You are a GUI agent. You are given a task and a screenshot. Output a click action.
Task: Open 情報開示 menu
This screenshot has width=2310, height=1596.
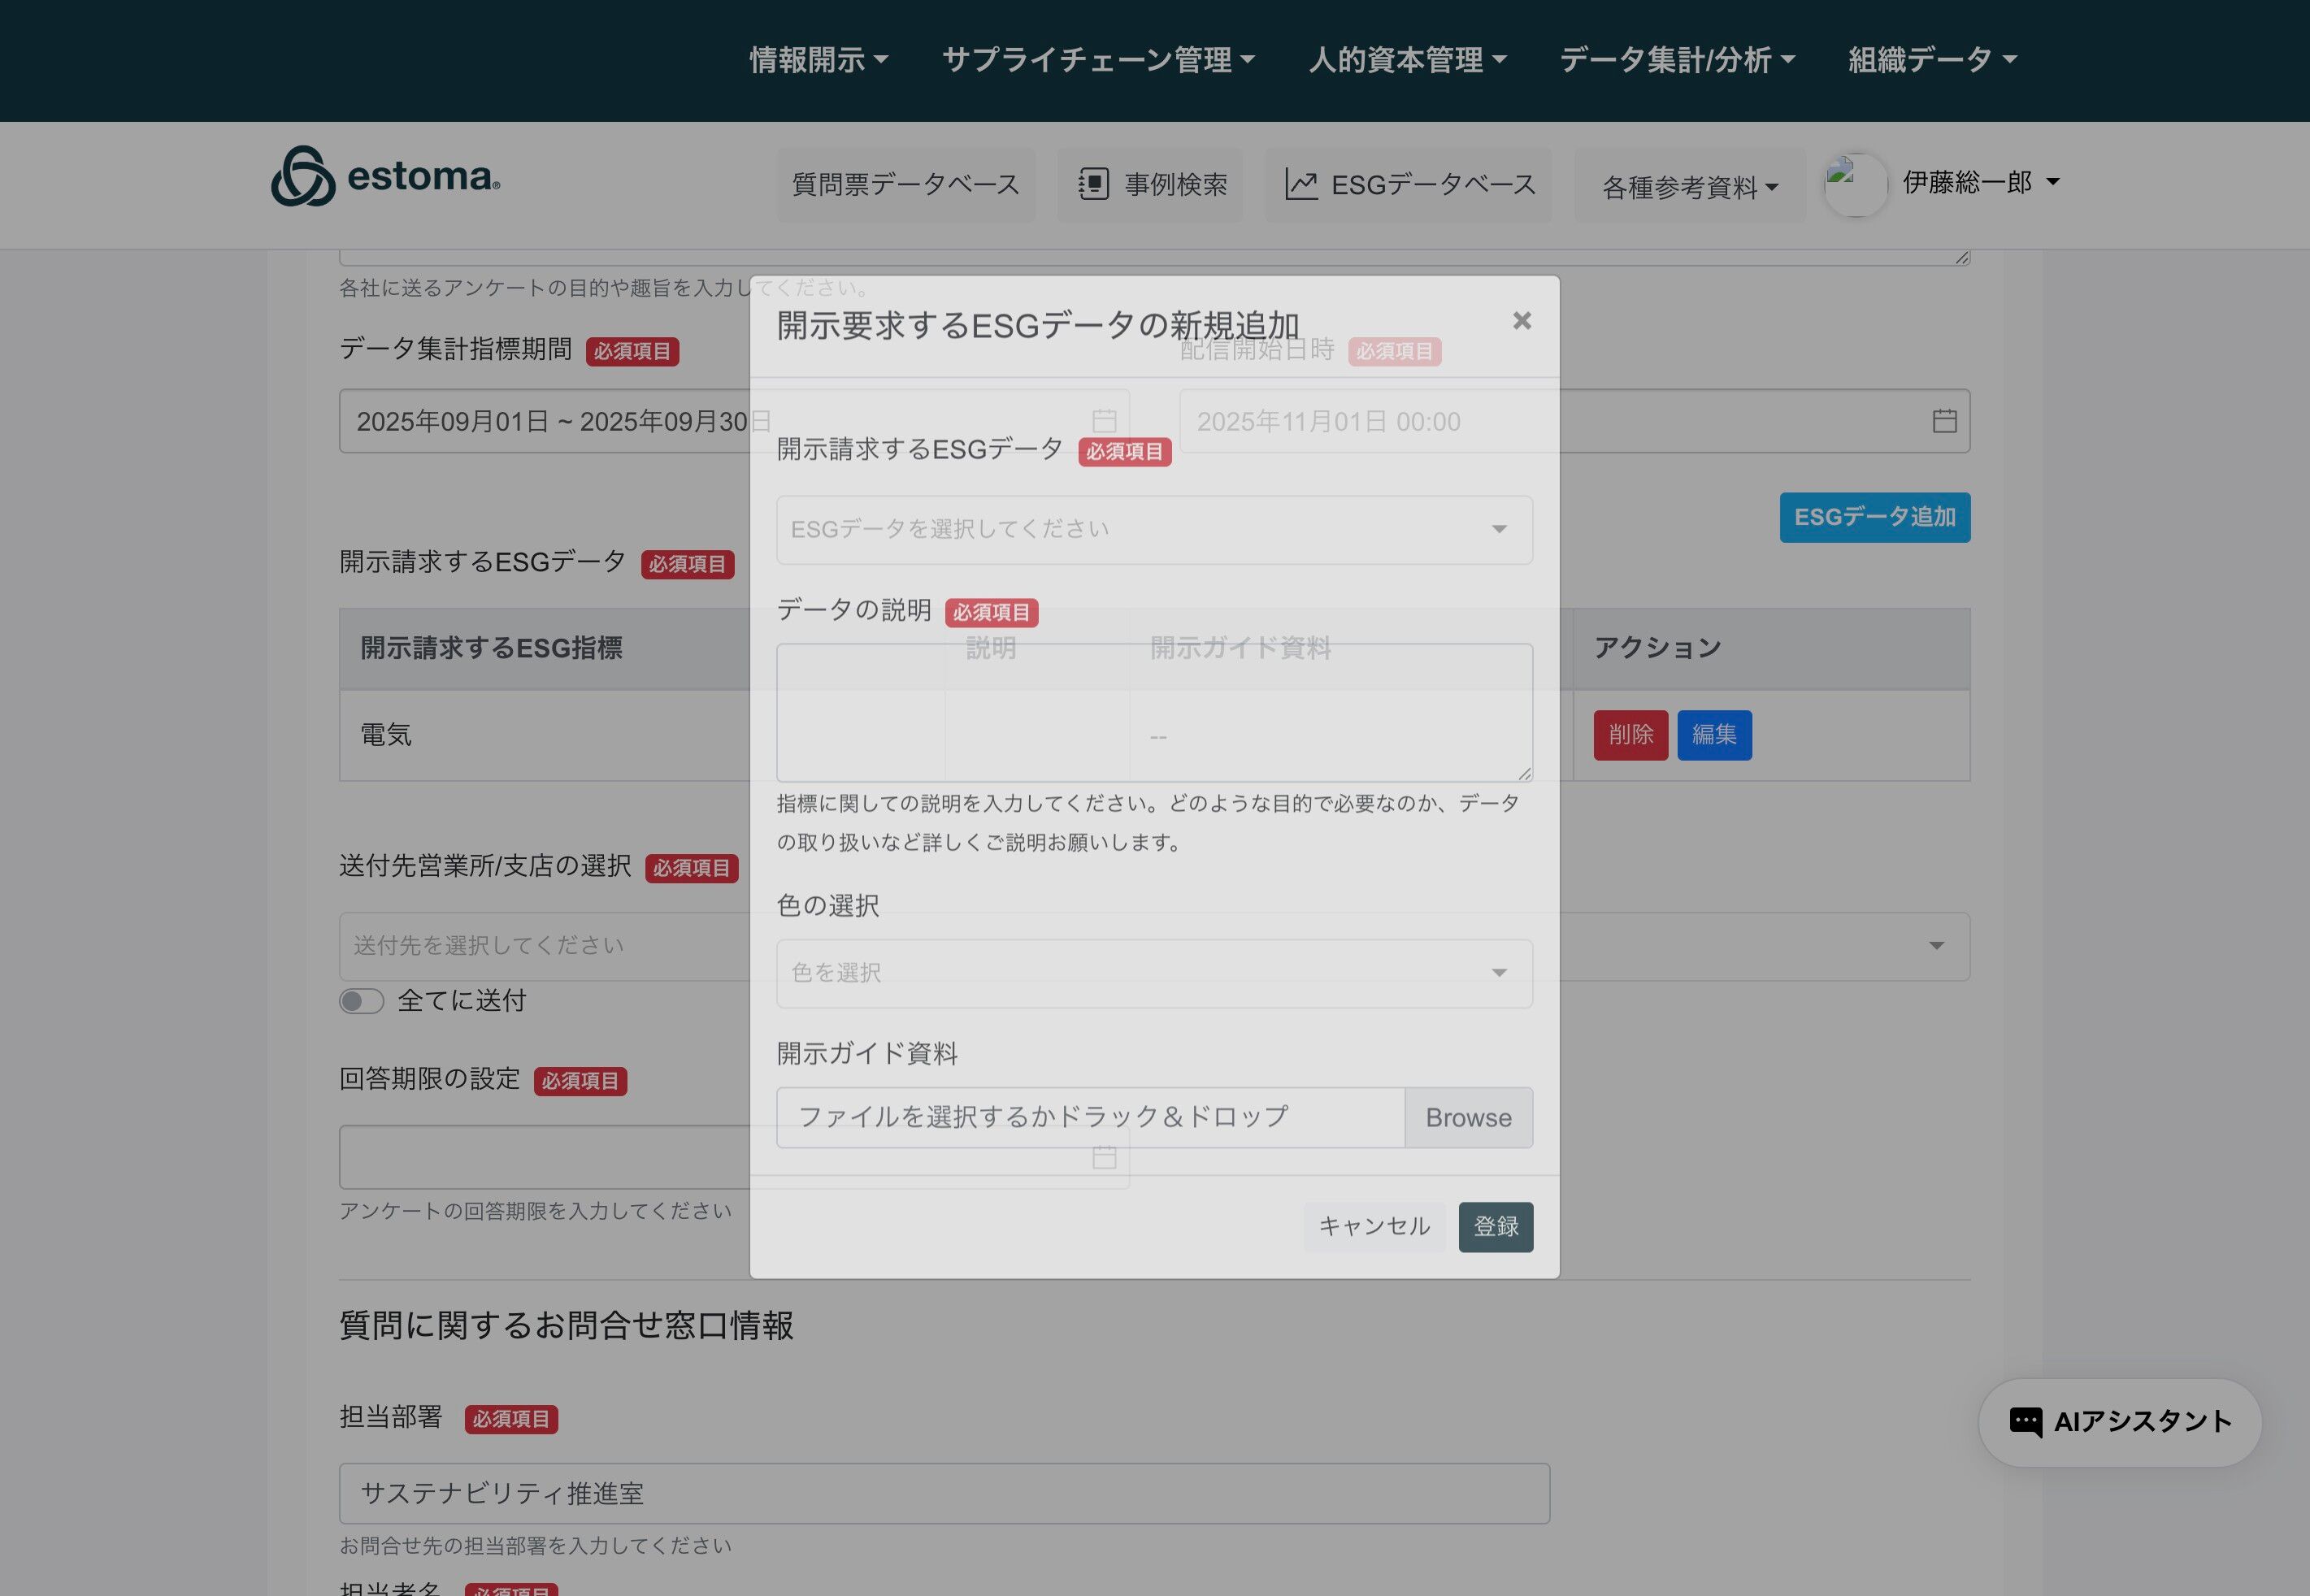pyautogui.click(x=818, y=60)
